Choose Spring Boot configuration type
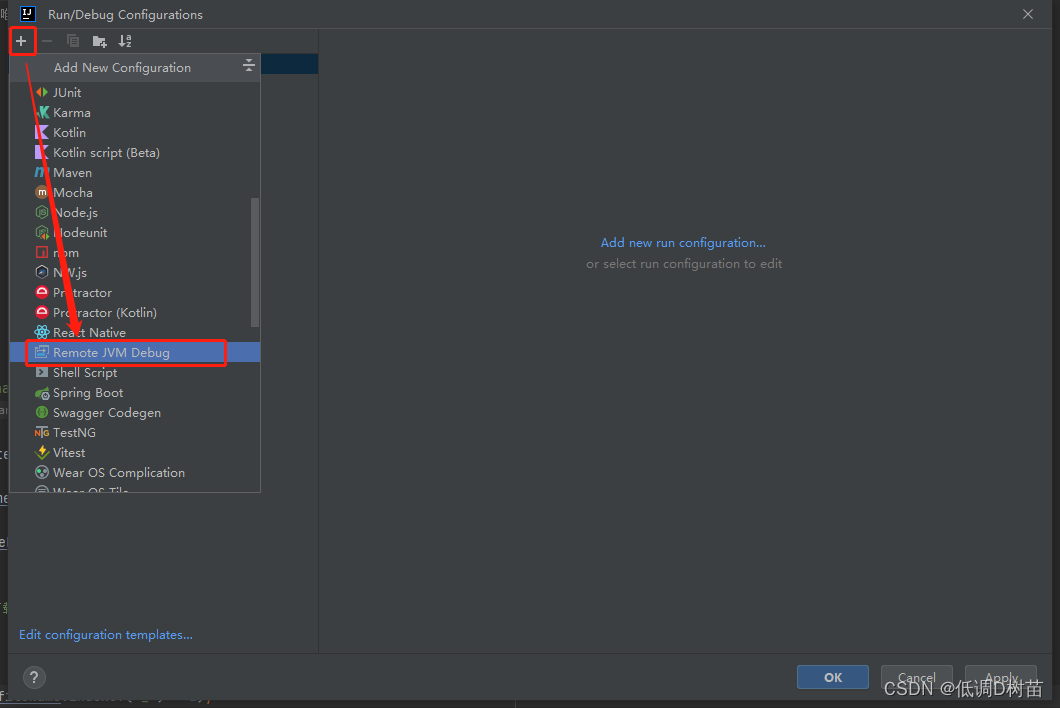 coord(135,392)
